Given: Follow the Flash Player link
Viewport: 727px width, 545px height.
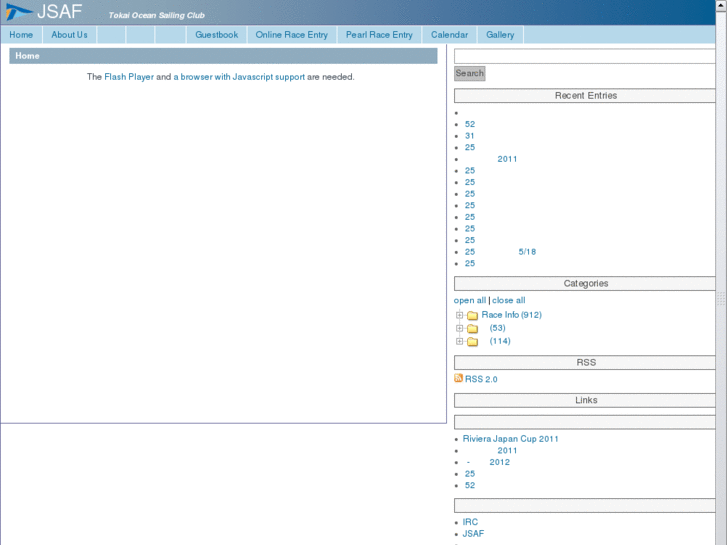Looking at the screenshot, I should [x=129, y=77].
